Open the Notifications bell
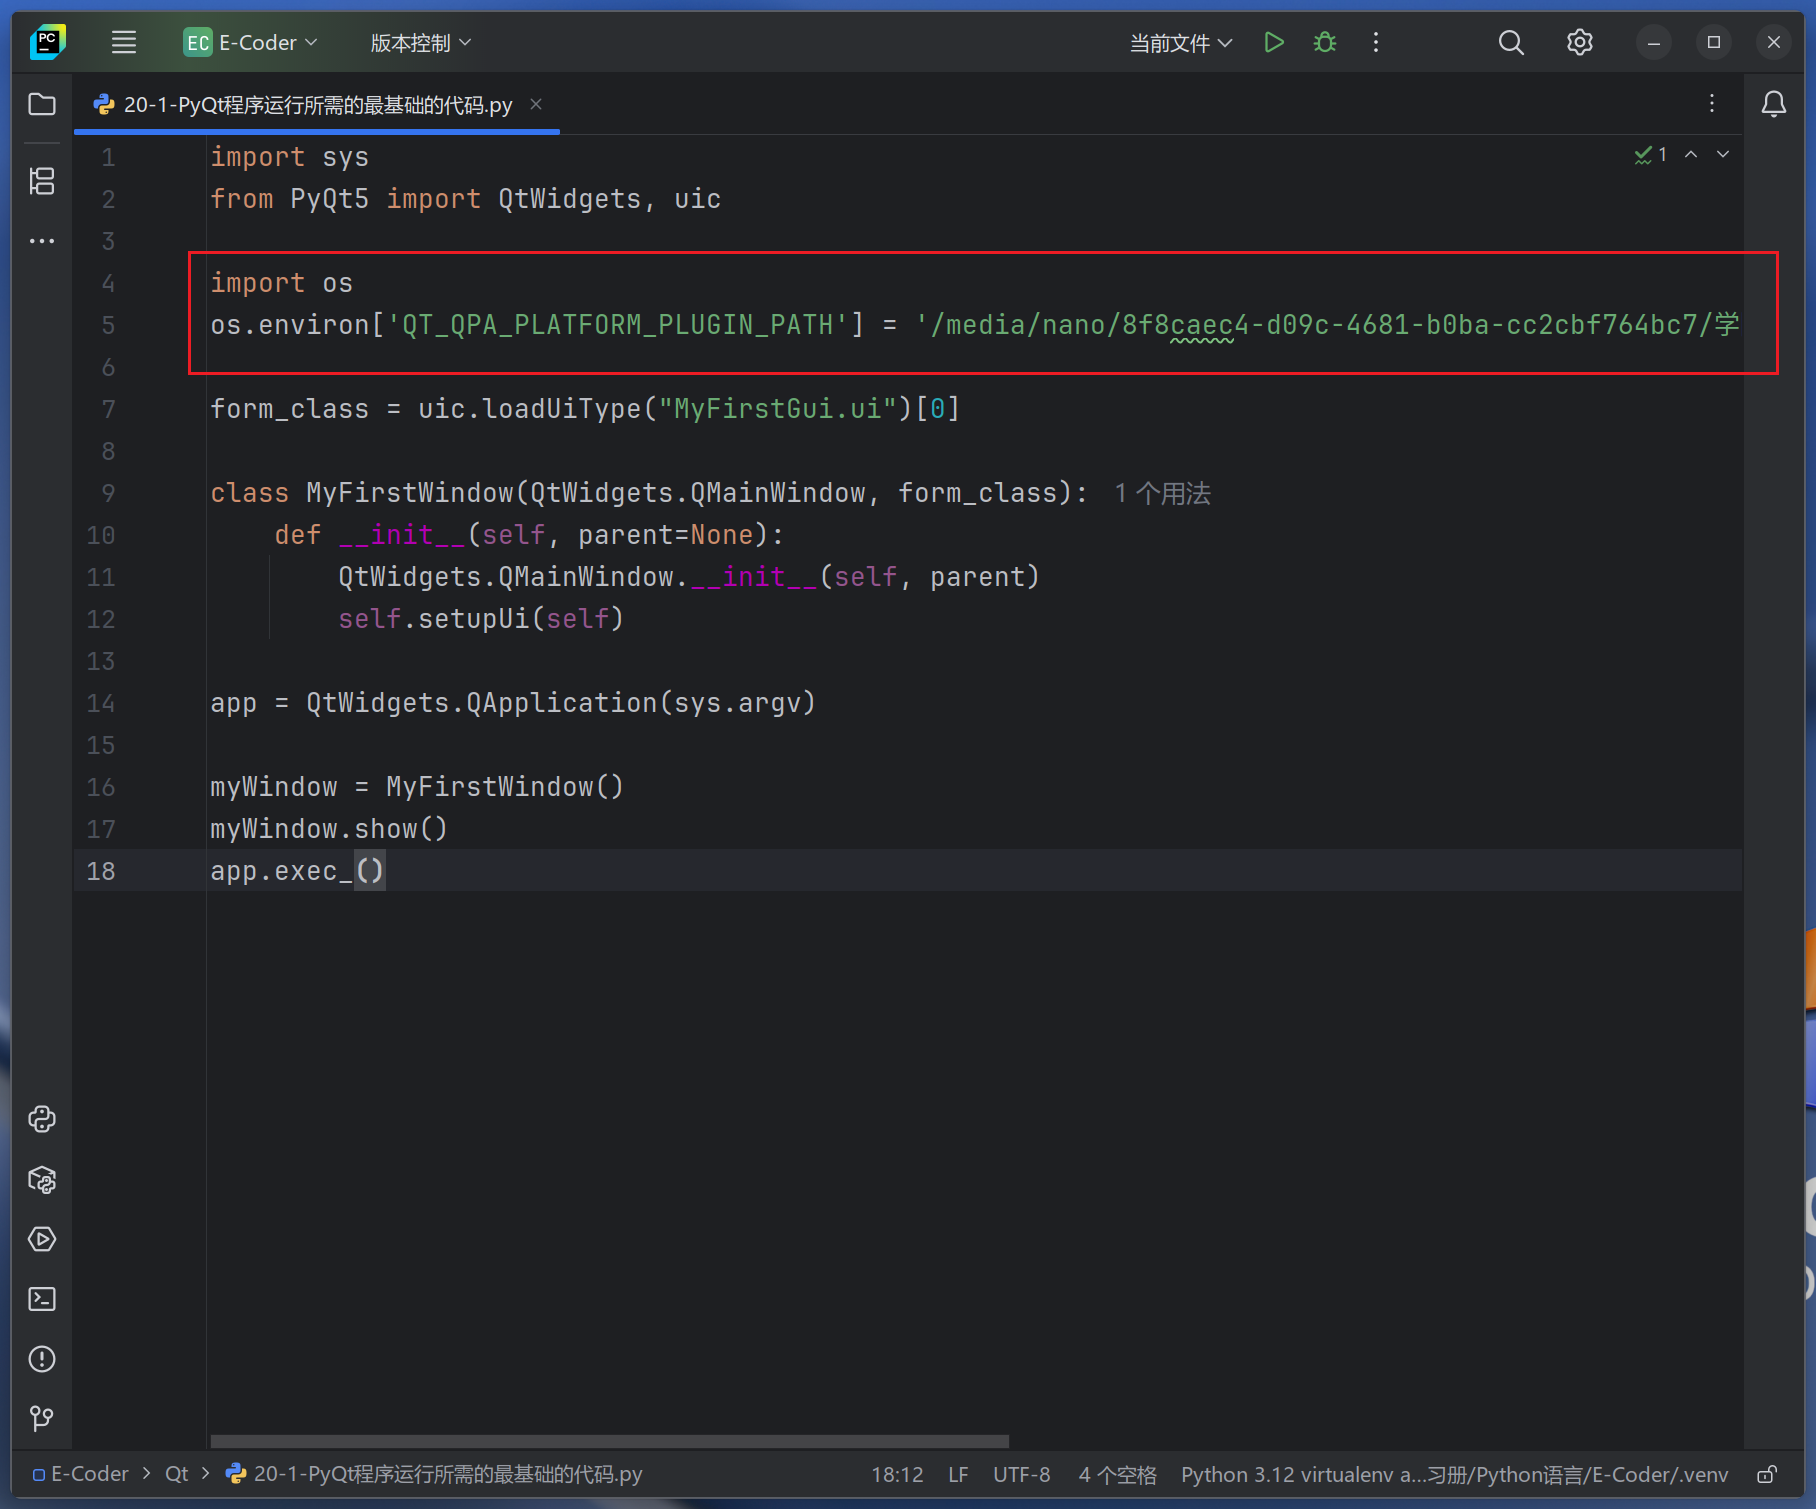Screen dimensions: 1816x1509 tap(1774, 104)
